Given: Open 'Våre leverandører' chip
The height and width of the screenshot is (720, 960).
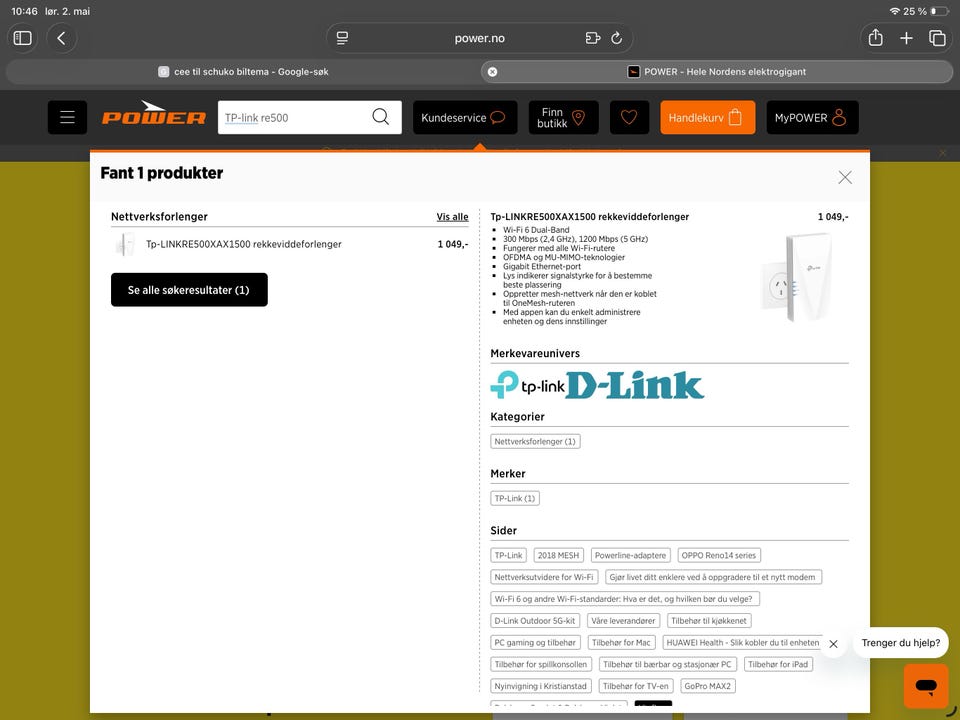Looking at the screenshot, I should 623,621.
